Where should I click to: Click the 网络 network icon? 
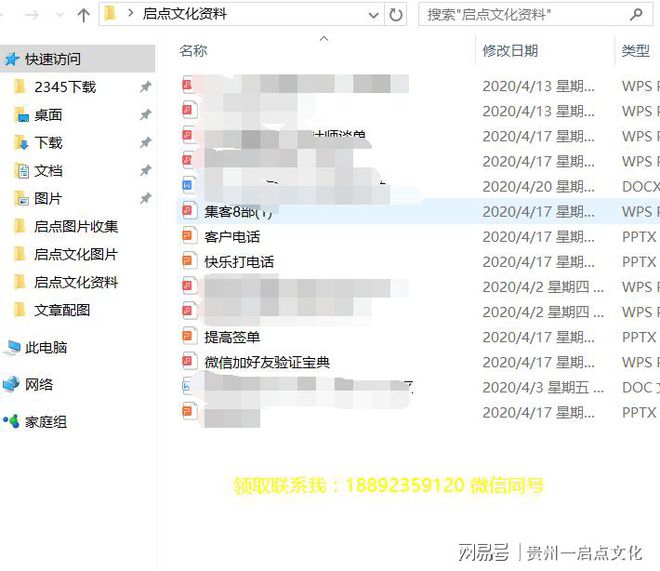coord(12,384)
